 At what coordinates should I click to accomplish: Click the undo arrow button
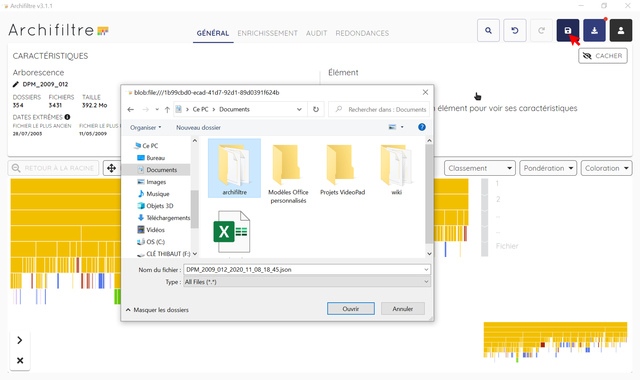pos(515,31)
